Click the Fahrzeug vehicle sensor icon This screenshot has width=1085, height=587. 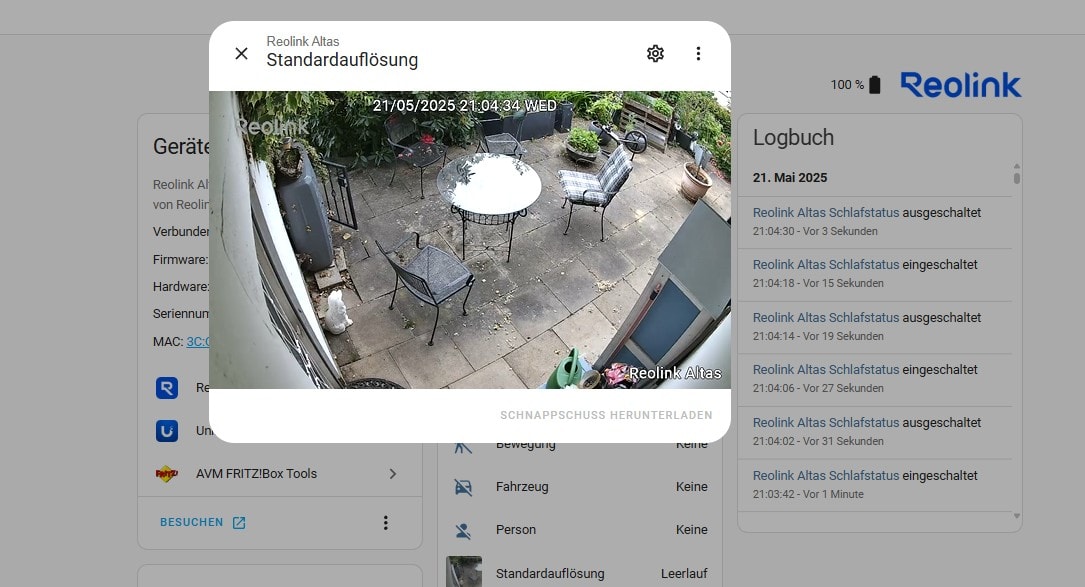coord(463,487)
